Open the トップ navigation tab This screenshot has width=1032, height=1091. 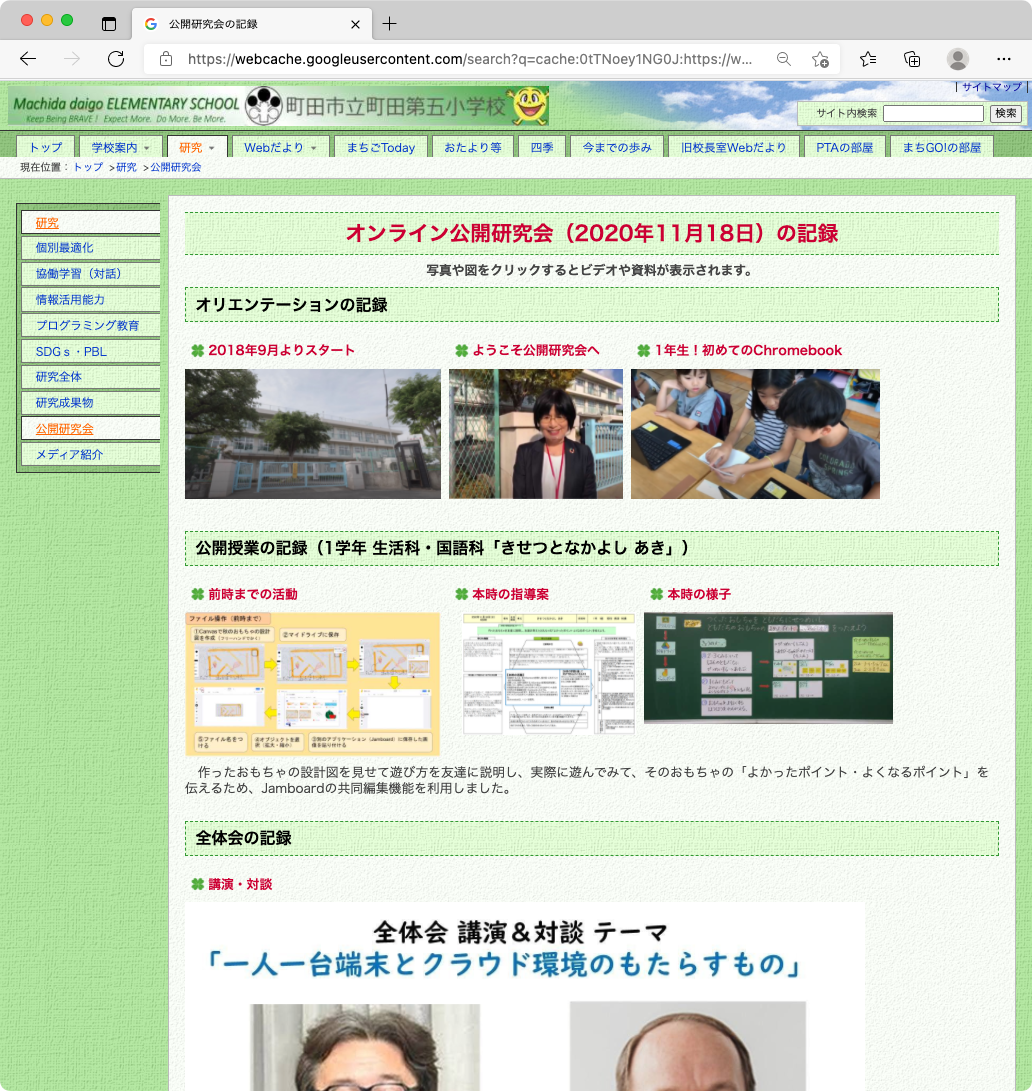pyautogui.click(x=45, y=148)
